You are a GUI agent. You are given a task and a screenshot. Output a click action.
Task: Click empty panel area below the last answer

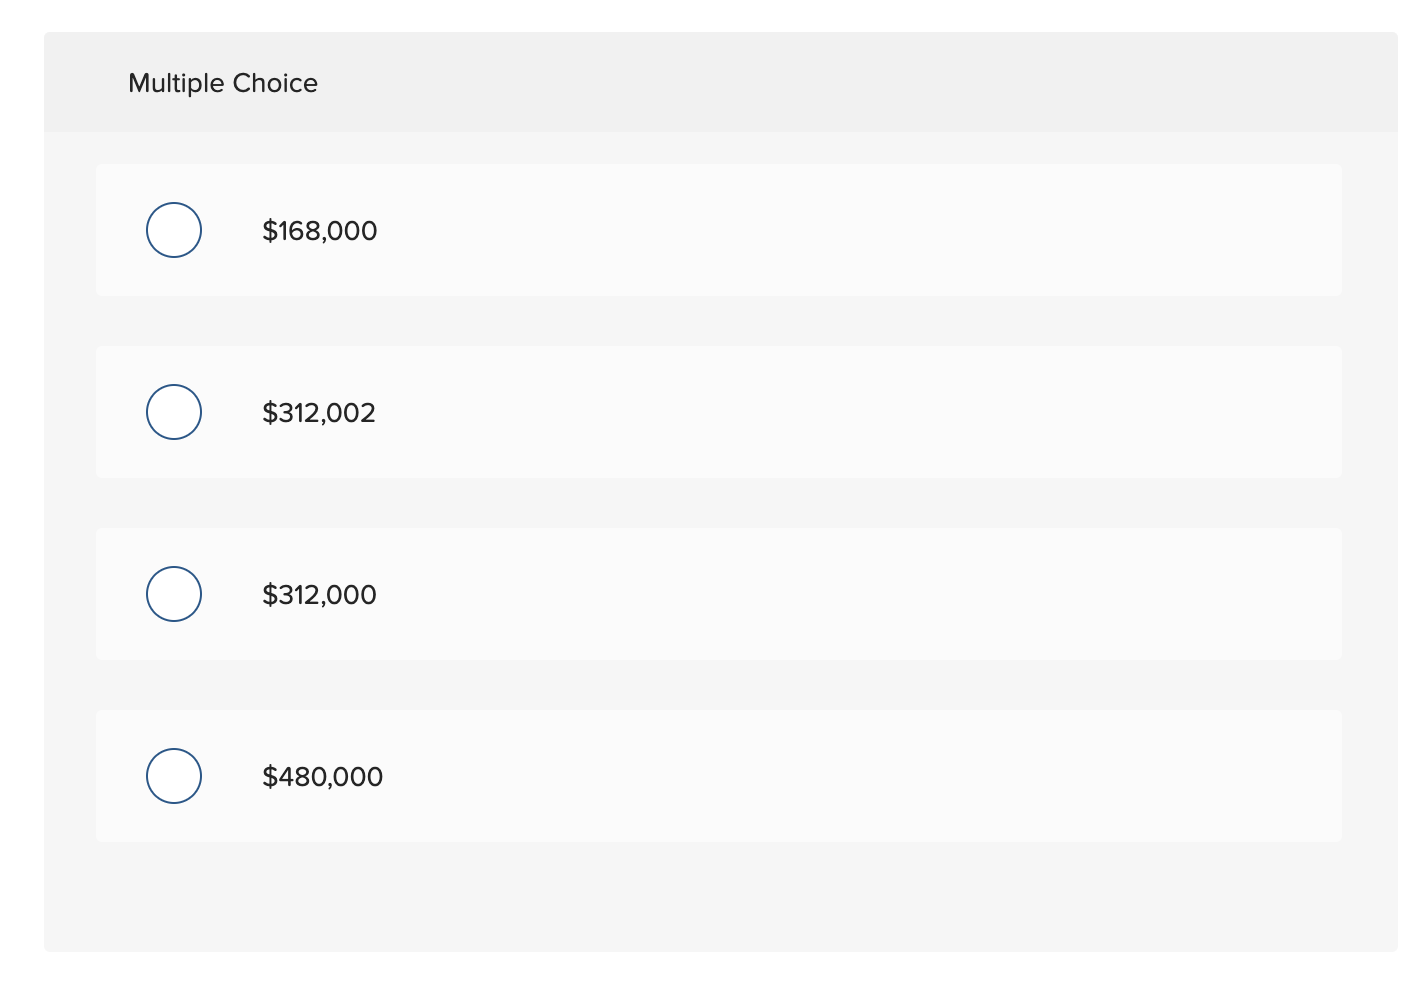click(x=720, y=897)
